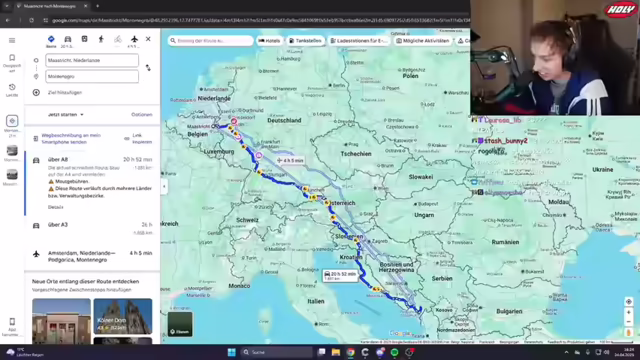
Task: Select the cycling travel mode
Action: pos(118,39)
